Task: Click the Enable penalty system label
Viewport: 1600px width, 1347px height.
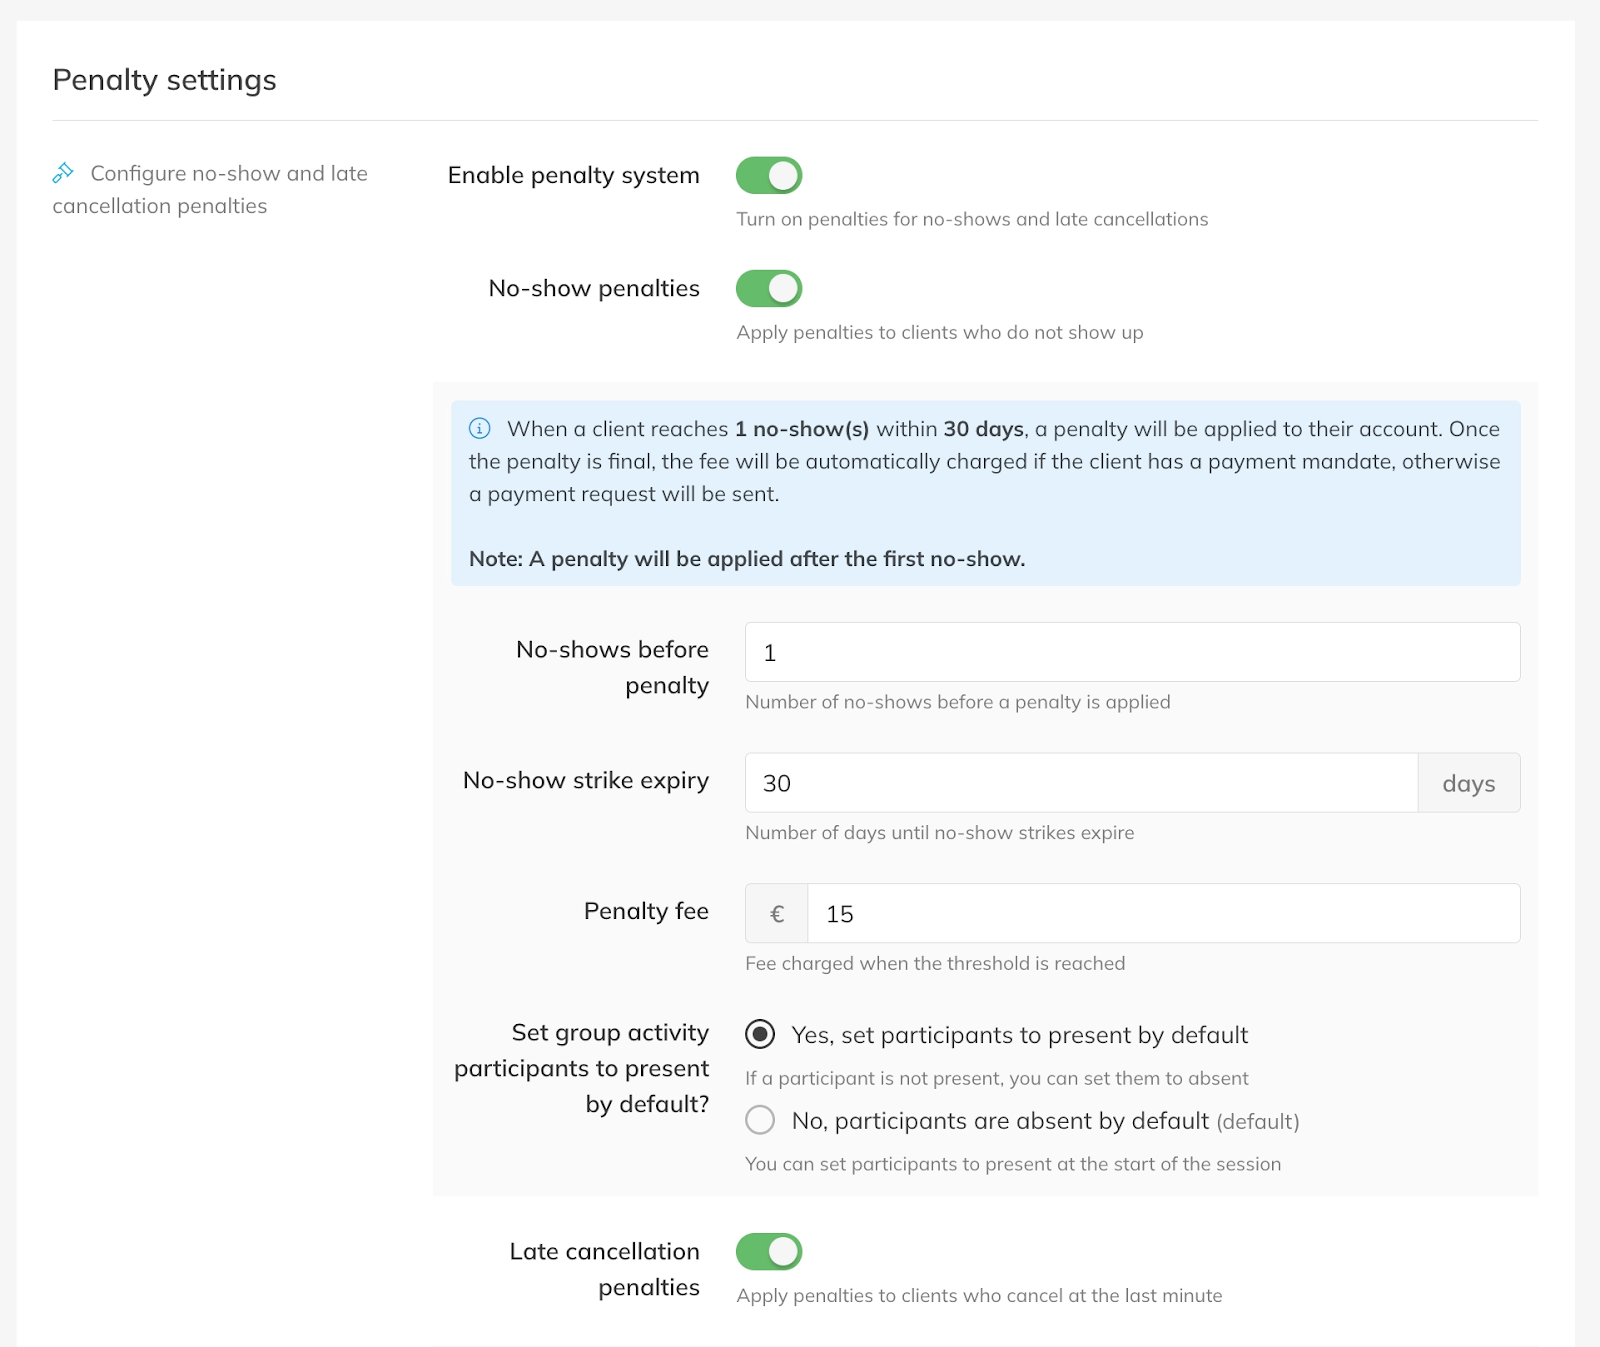Action: [573, 176]
